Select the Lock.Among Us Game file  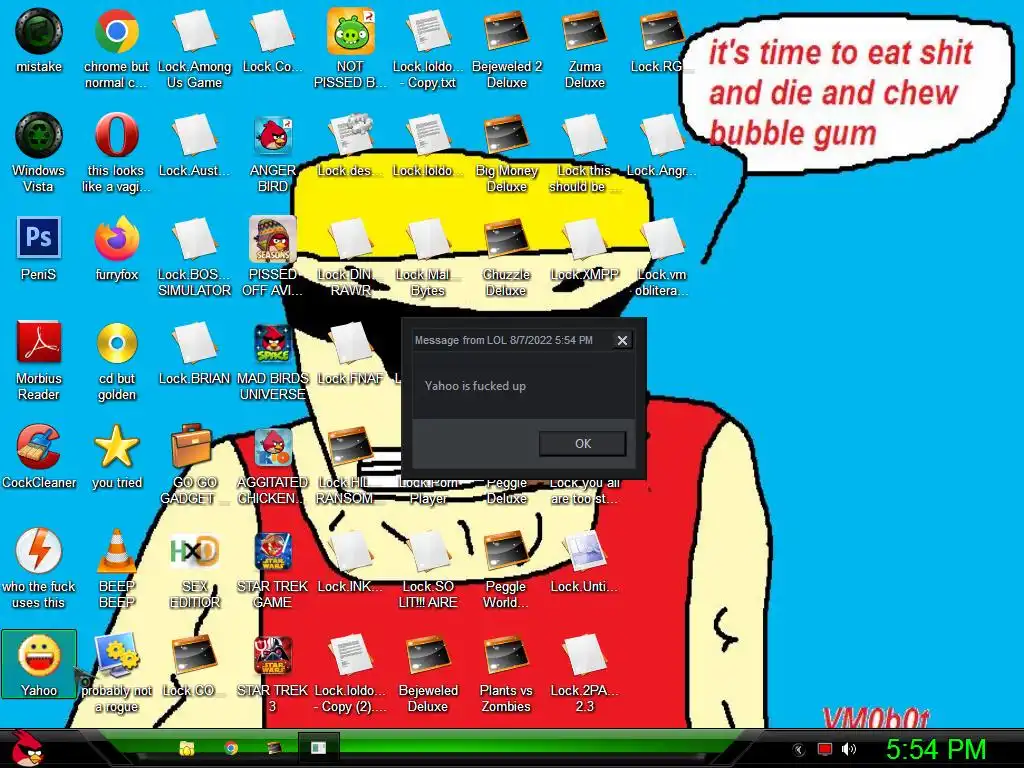click(x=195, y=49)
